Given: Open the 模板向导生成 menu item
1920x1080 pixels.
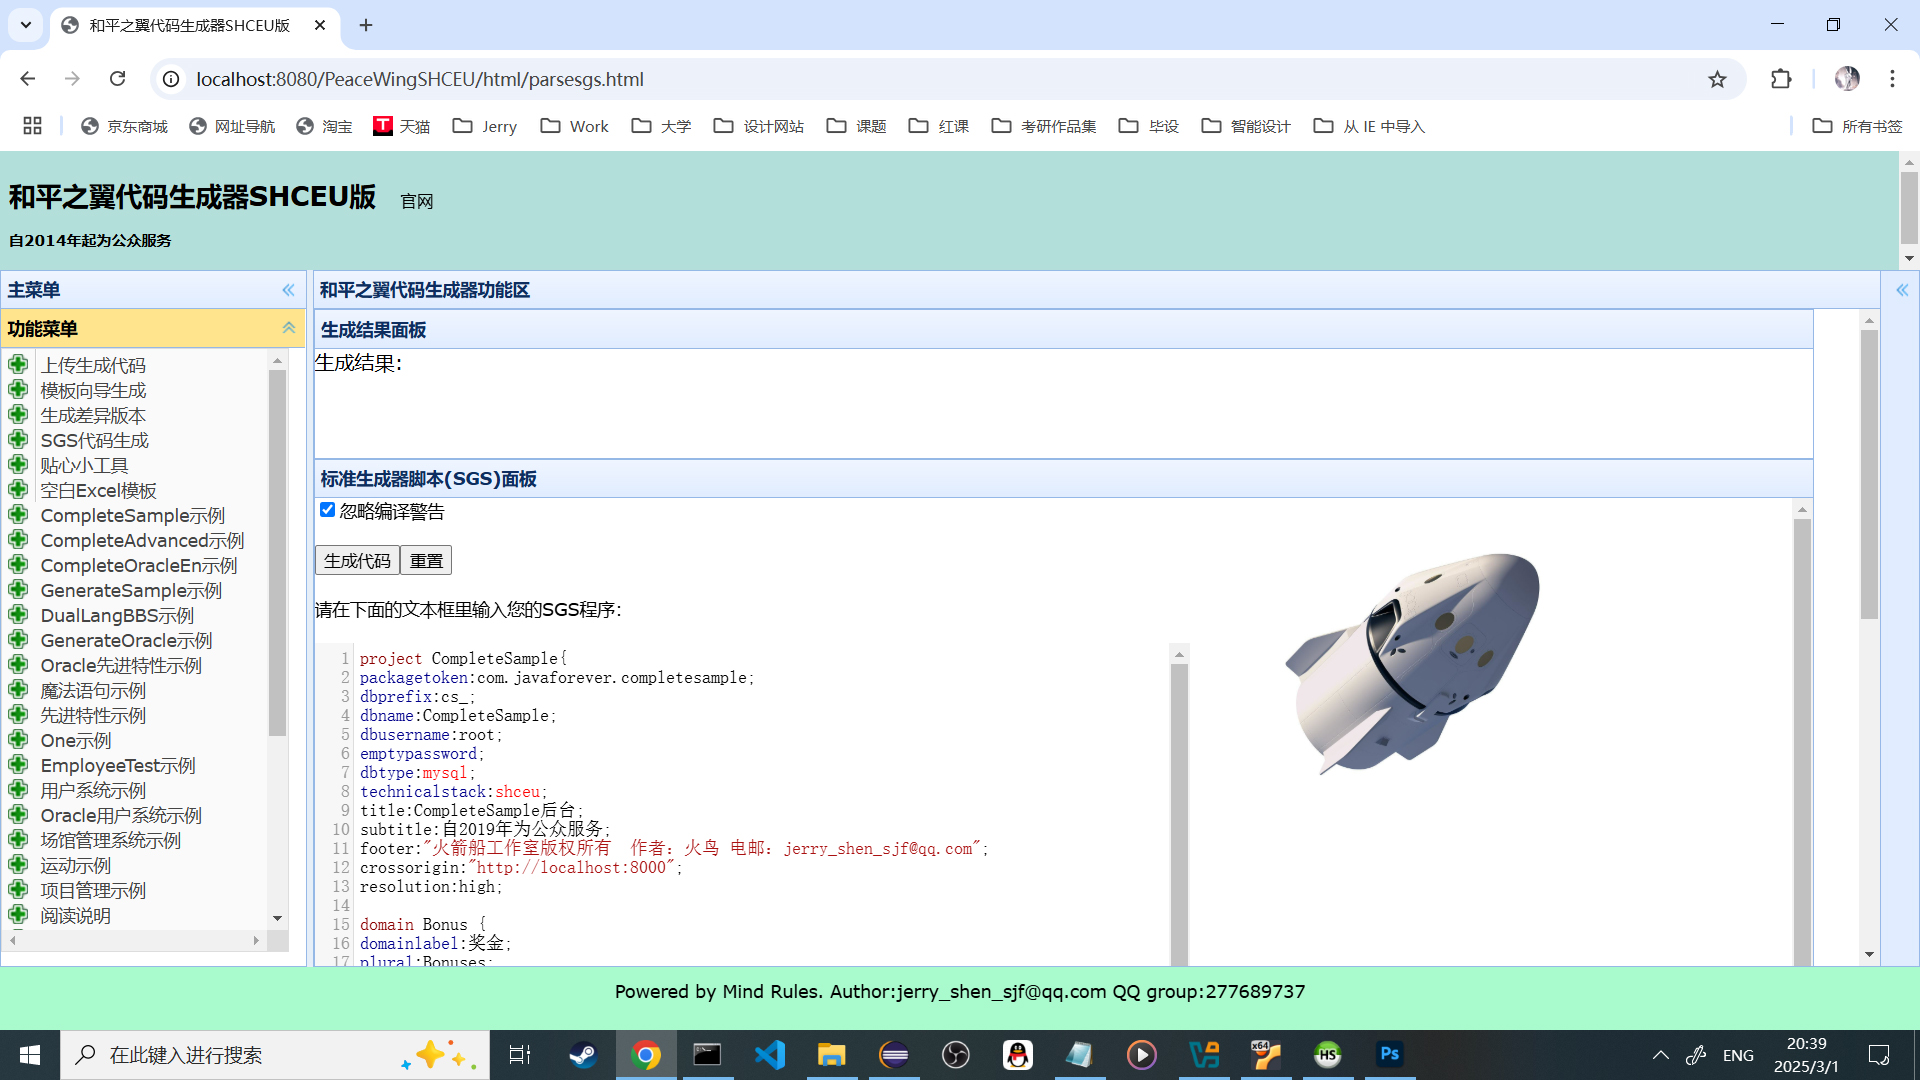Looking at the screenshot, I should point(93,390).
